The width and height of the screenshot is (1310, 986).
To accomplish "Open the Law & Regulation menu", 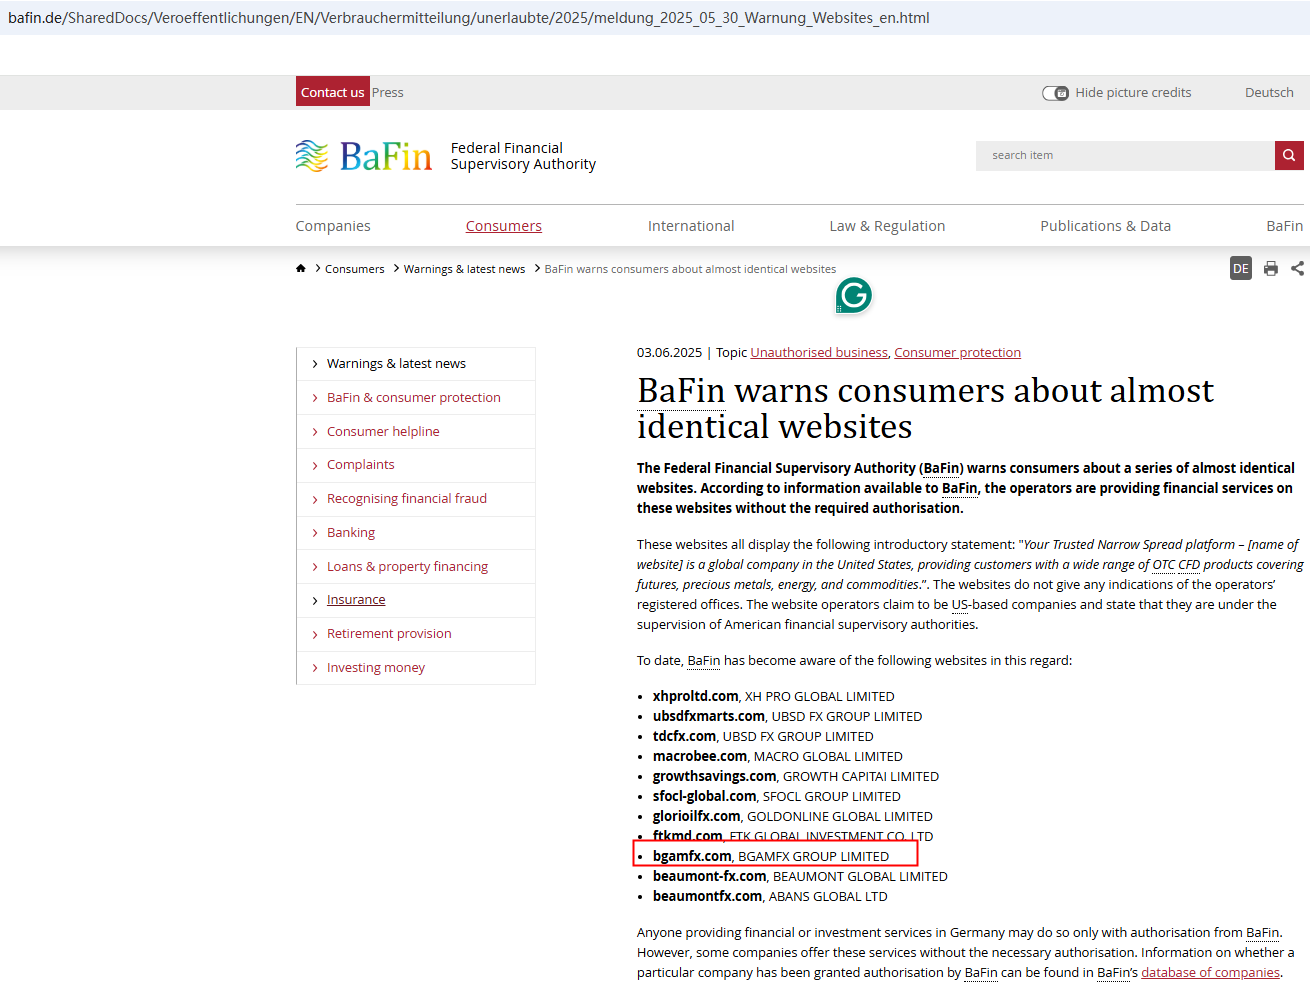I will coord(887,226).
